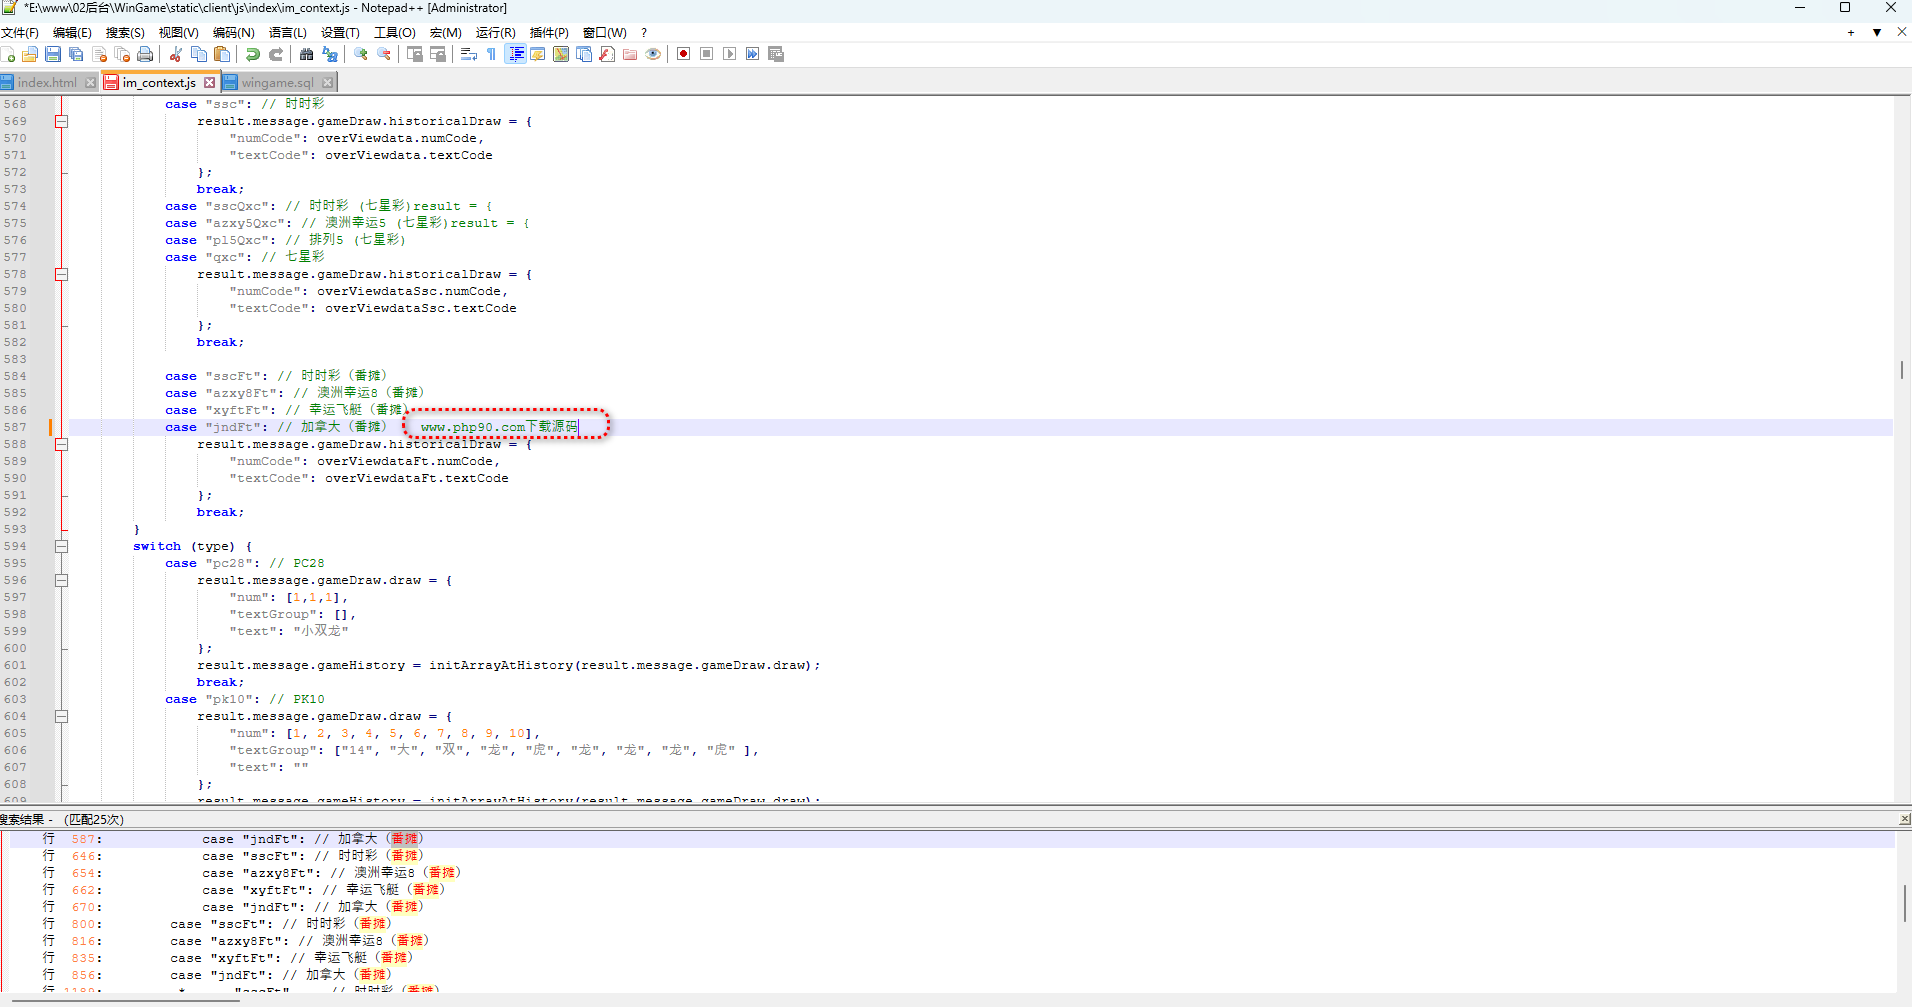The width and height of the screenshot is (1912, 1007).
Task: Click the Find and Replace icon
Action: [x=330, y=54]
